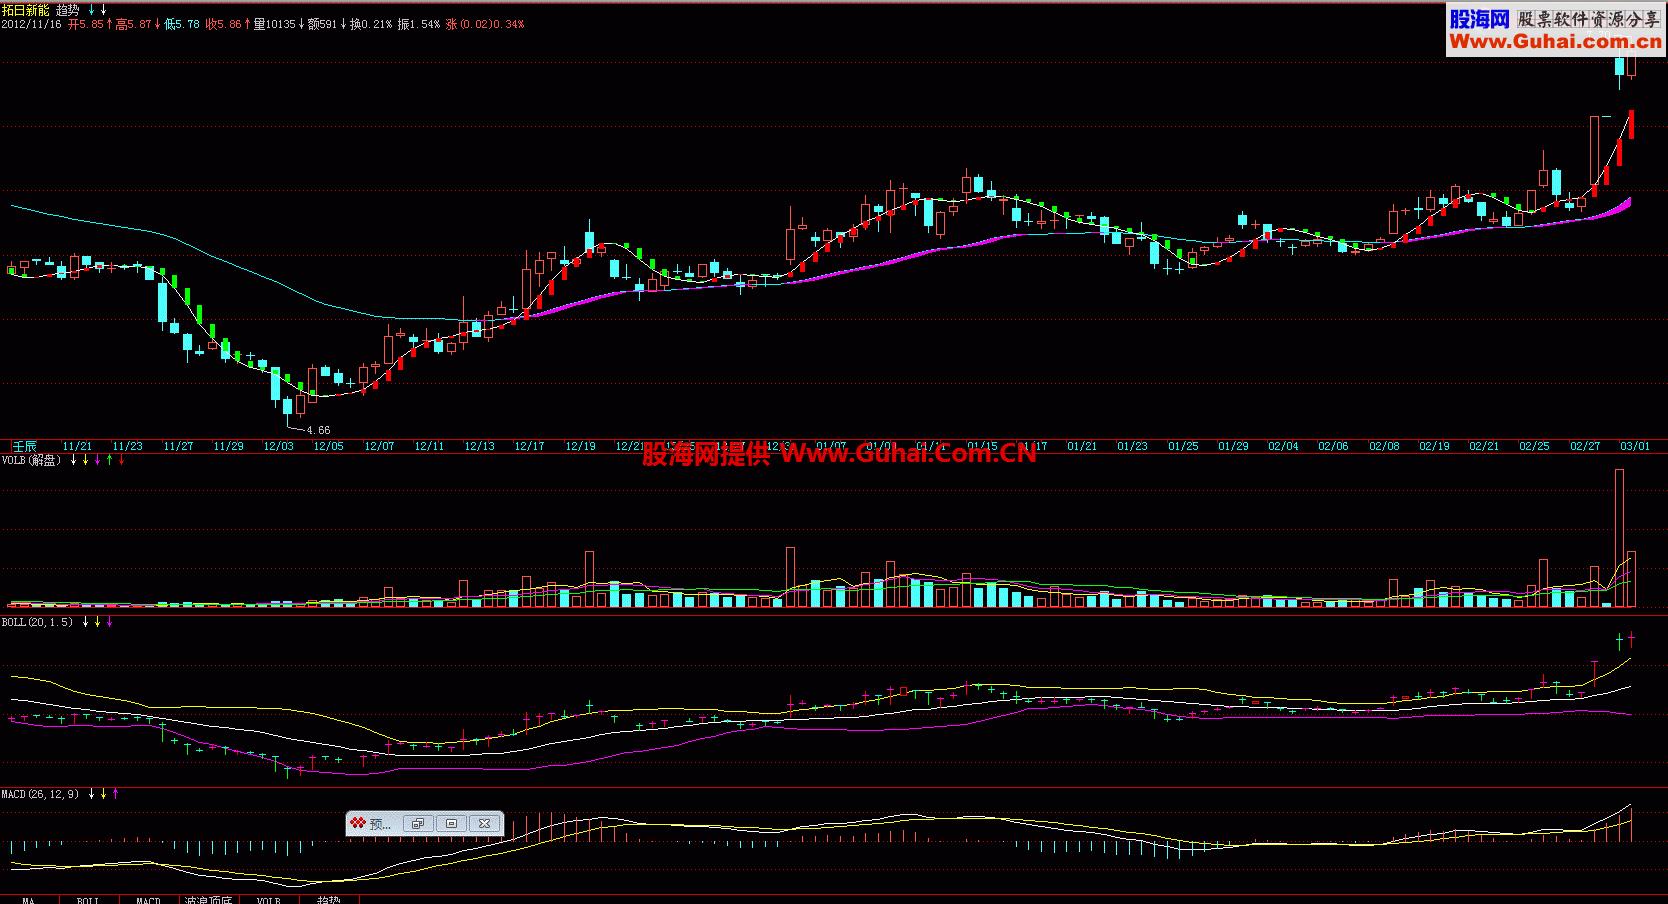Click the 壬辰 label on date axis
Screen dimensions: 1668x904
coord(24,446)
